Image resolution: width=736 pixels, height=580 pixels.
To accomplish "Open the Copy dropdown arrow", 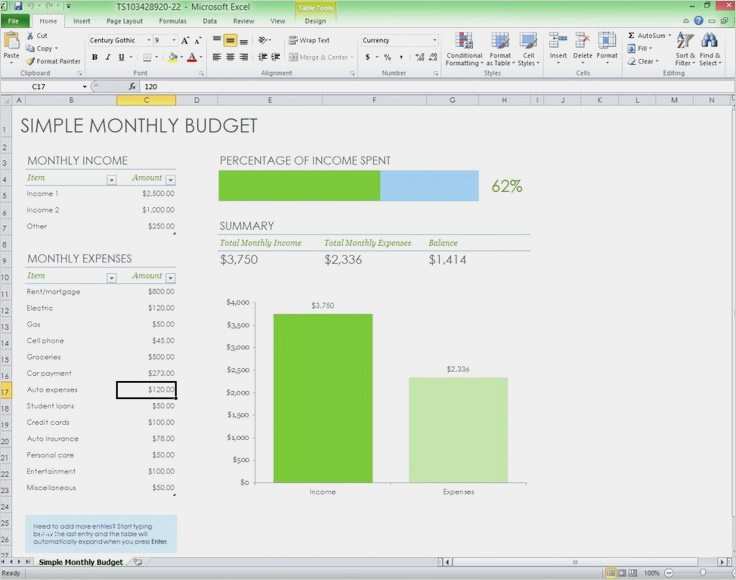I will click(56, 48).
